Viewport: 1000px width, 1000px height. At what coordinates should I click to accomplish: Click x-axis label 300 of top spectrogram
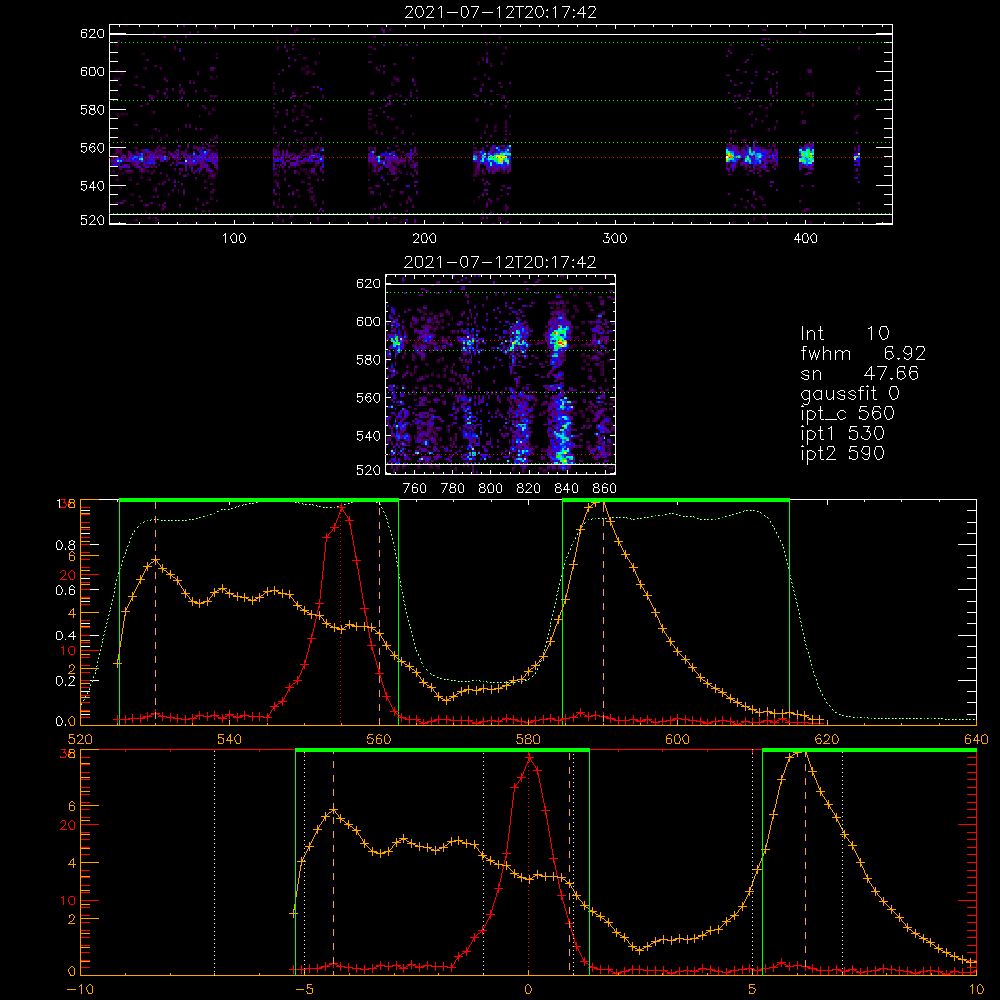coord(615,239)
